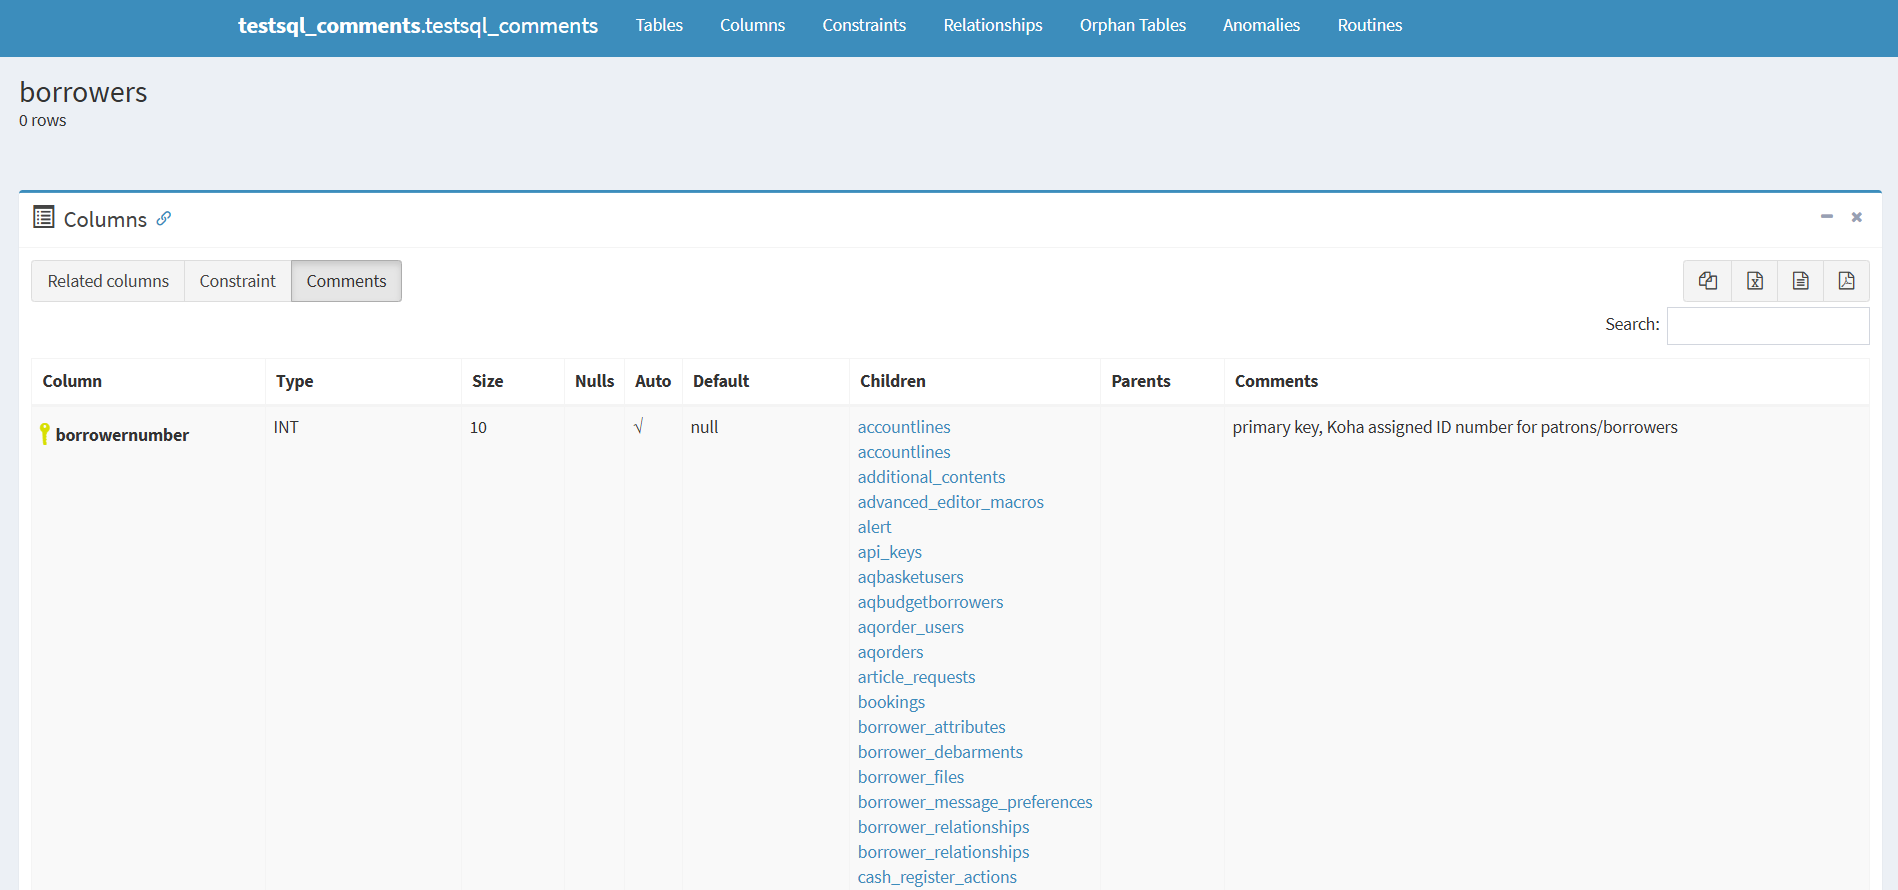The image size is (1898, 890).
Task: Export the columns table as PDF
Action: 1846,281
